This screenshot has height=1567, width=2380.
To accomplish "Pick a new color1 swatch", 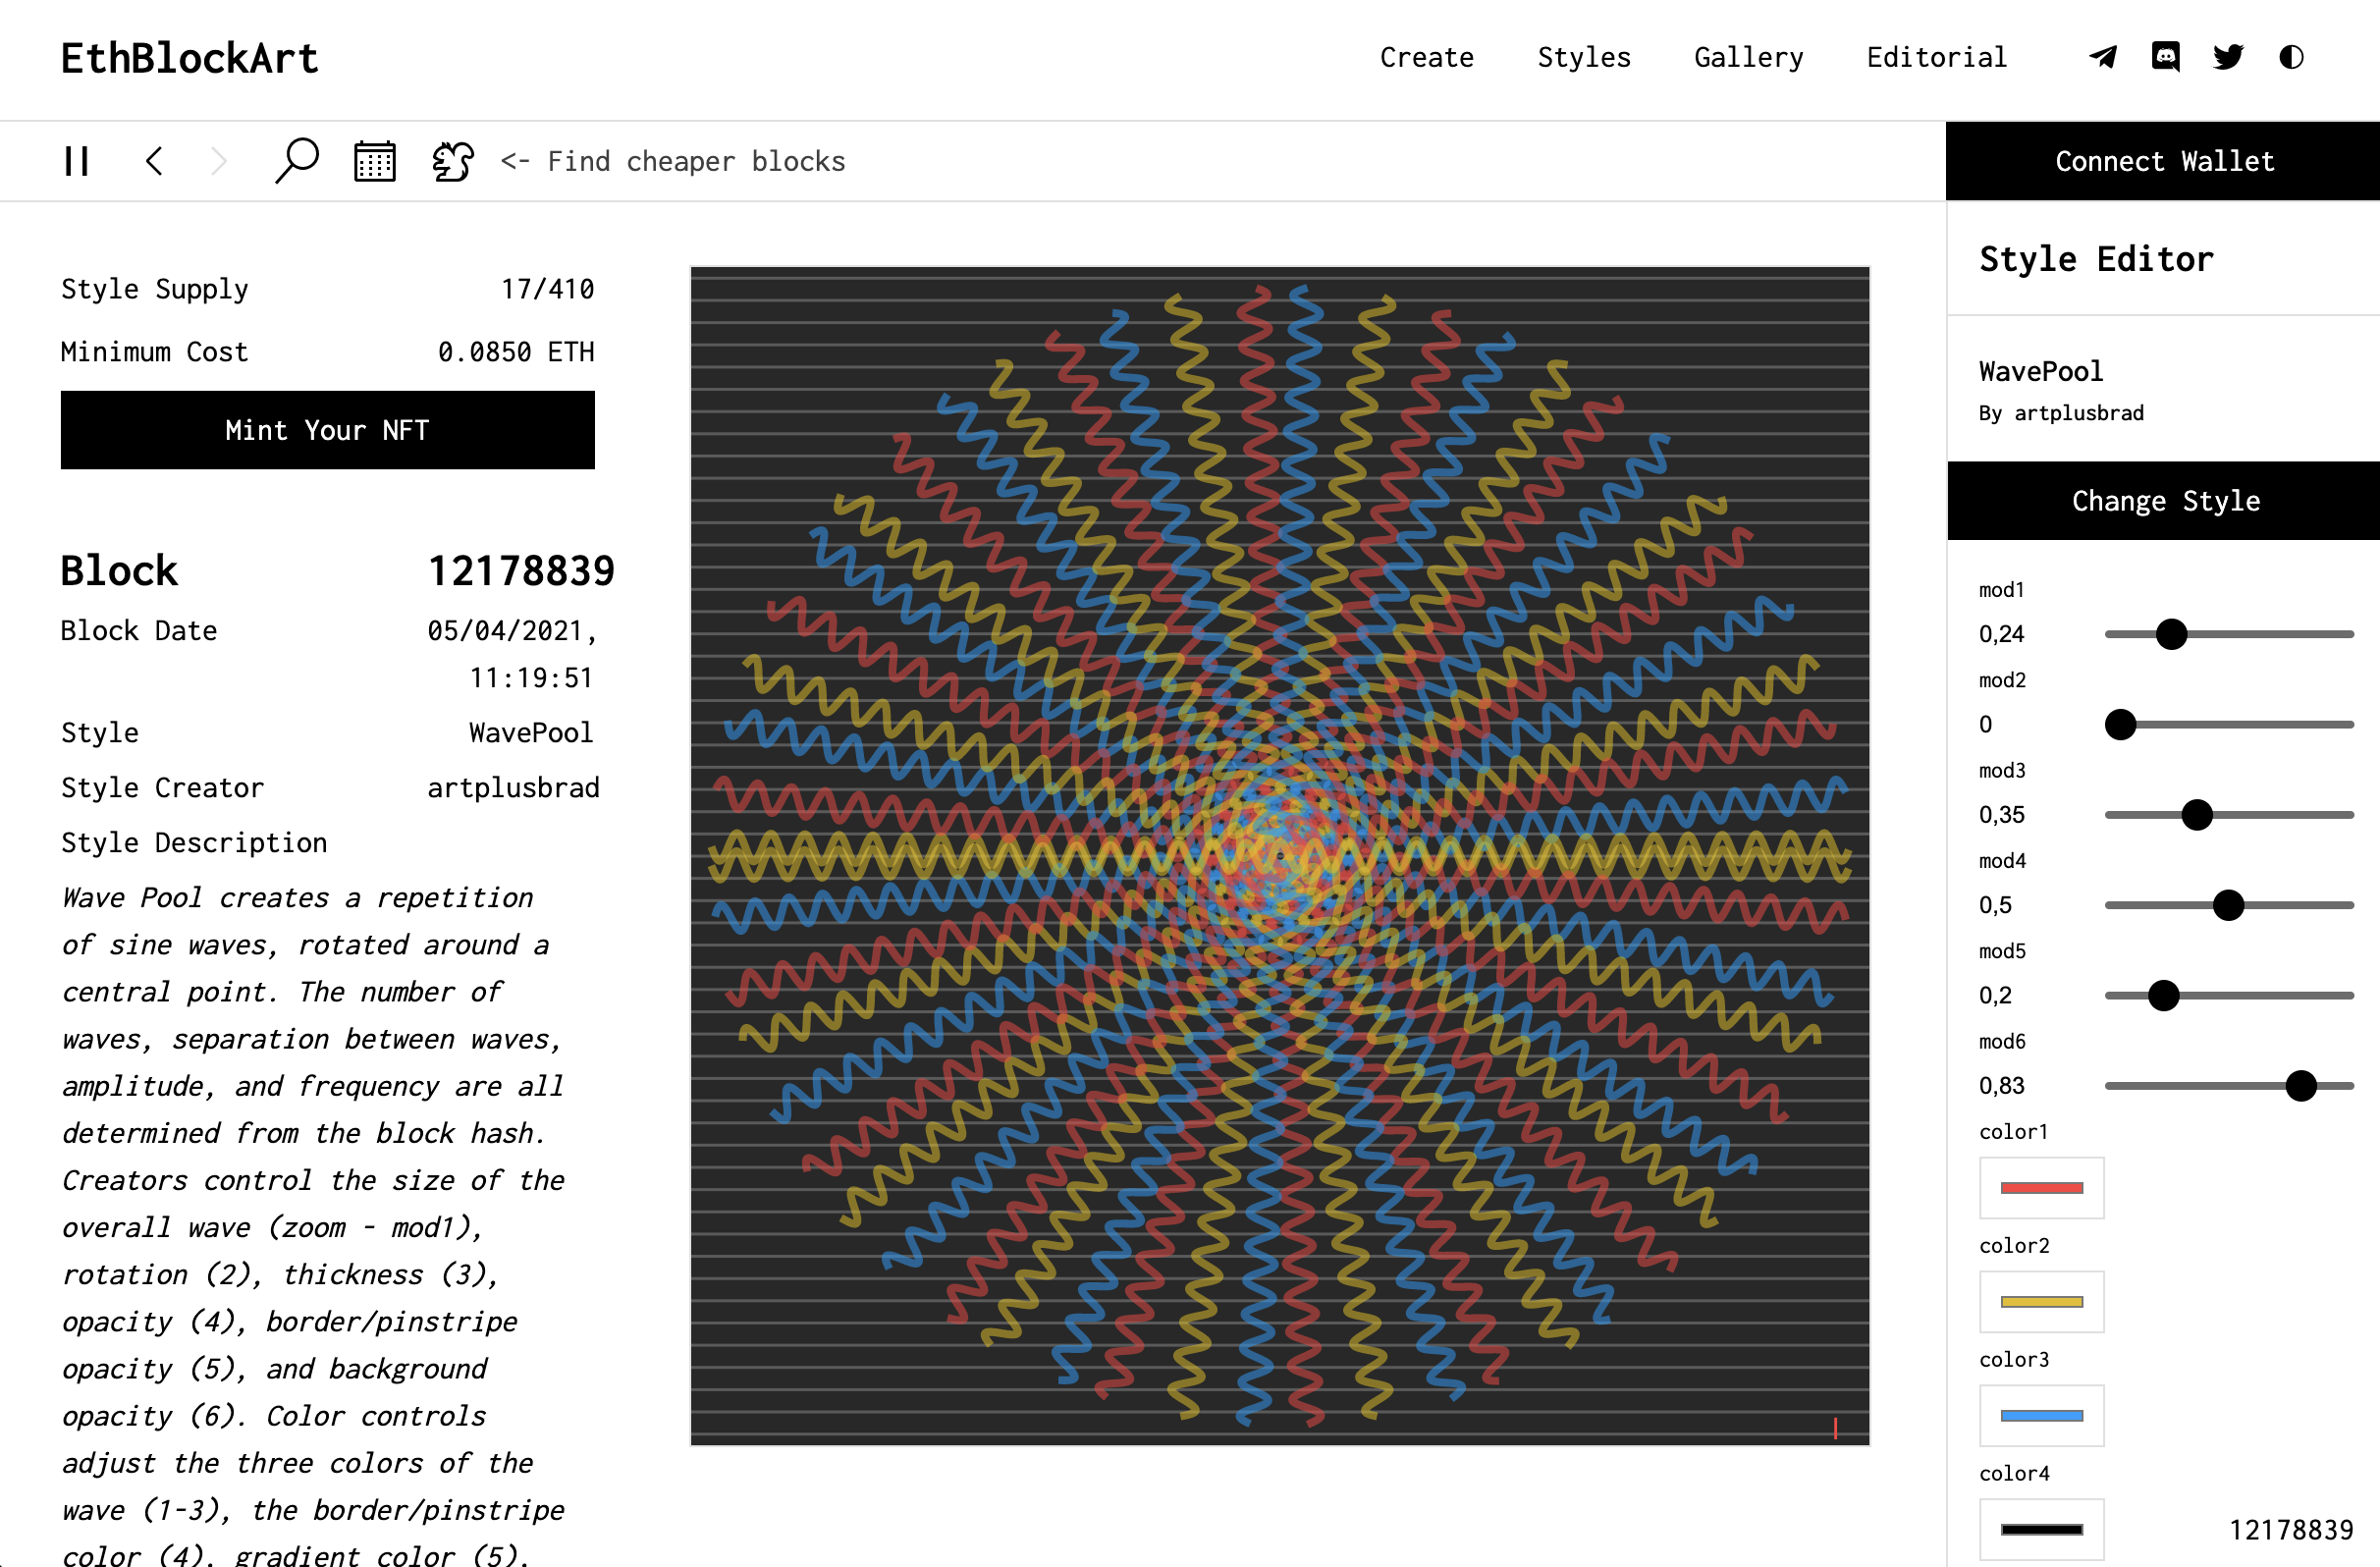I will (2041, 1188).
